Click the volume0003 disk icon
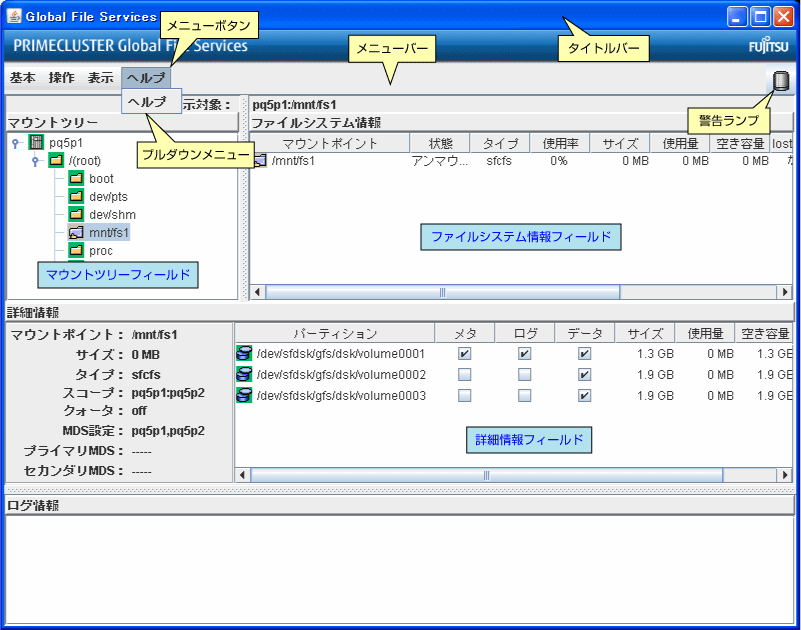The width and height of the screenshot is (801, 630). 244,395
